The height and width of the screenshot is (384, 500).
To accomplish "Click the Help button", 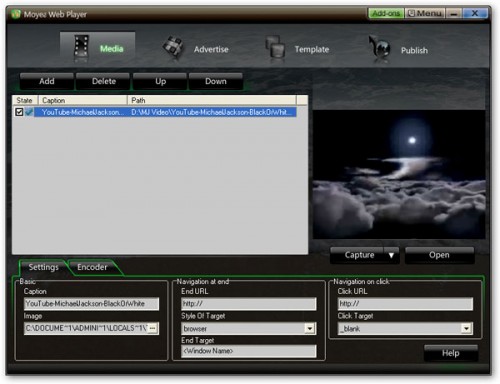I will [x=451, y=353].
